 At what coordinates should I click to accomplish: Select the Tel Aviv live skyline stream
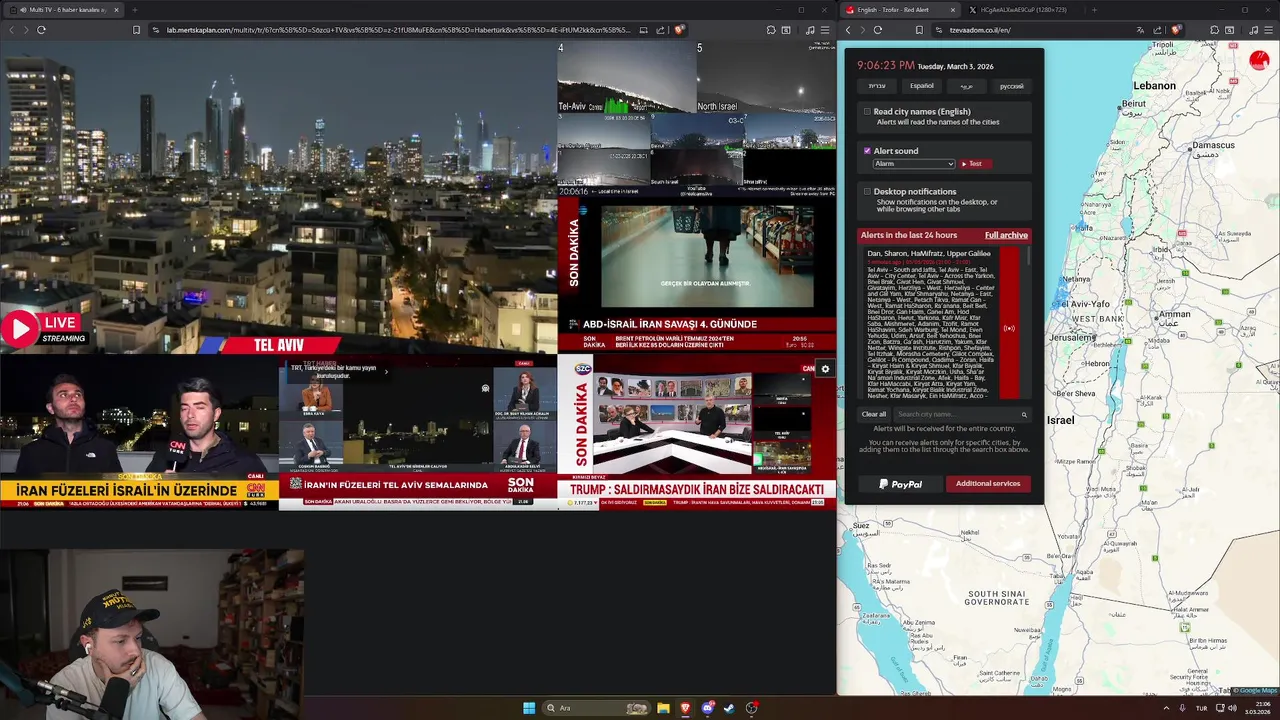click(279, 198)
